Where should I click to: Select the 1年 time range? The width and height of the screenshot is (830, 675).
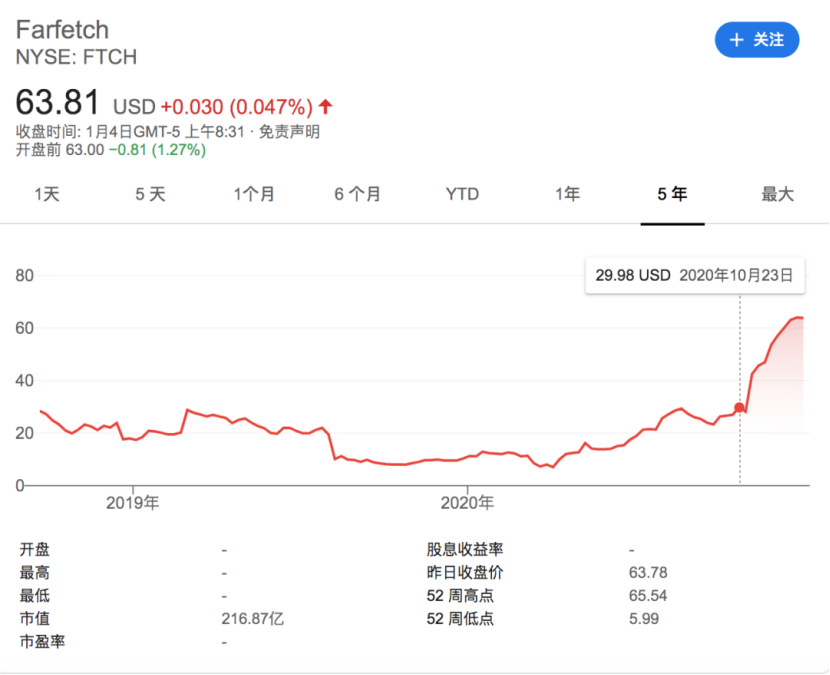(x=567, y=195)
